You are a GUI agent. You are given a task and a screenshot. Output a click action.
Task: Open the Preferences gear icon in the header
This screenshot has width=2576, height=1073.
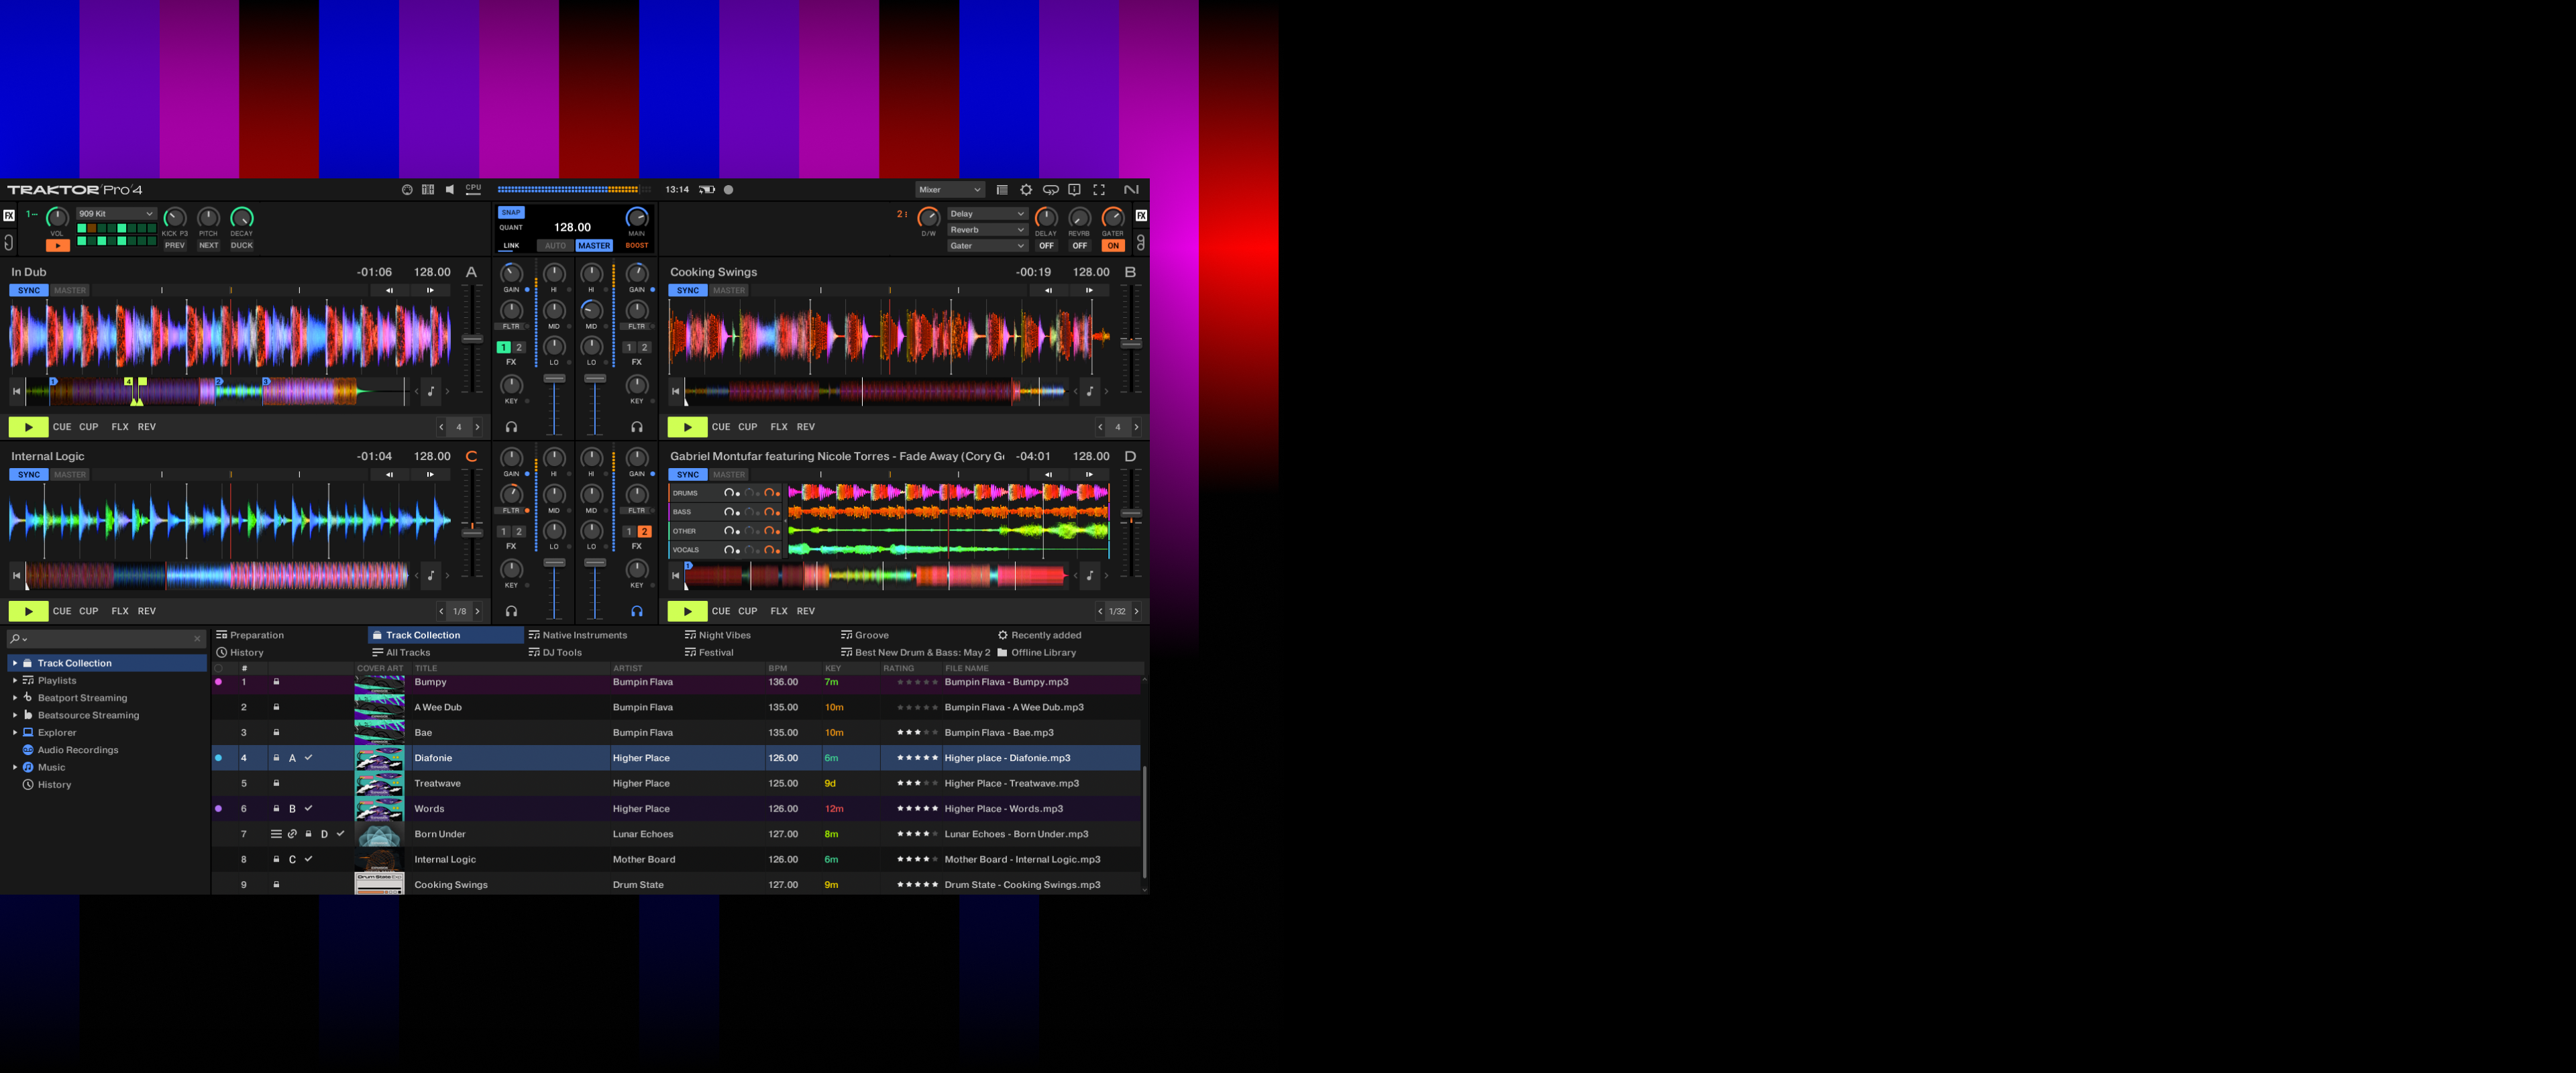[x=1026, y=190]
